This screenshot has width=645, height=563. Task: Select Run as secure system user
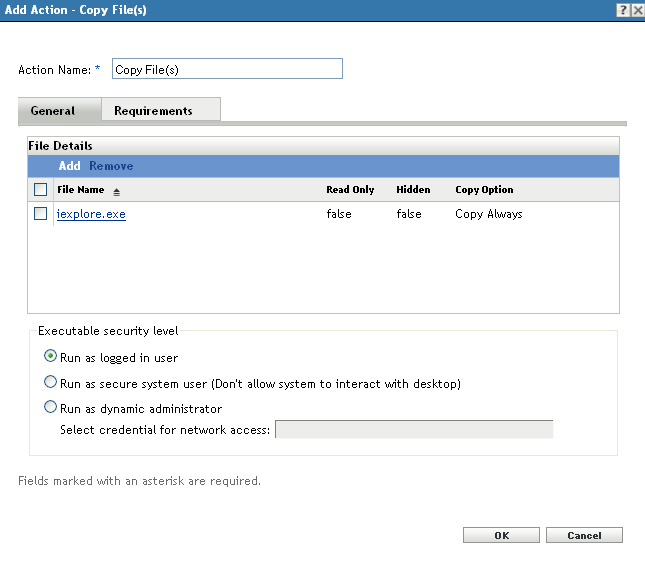50,382
